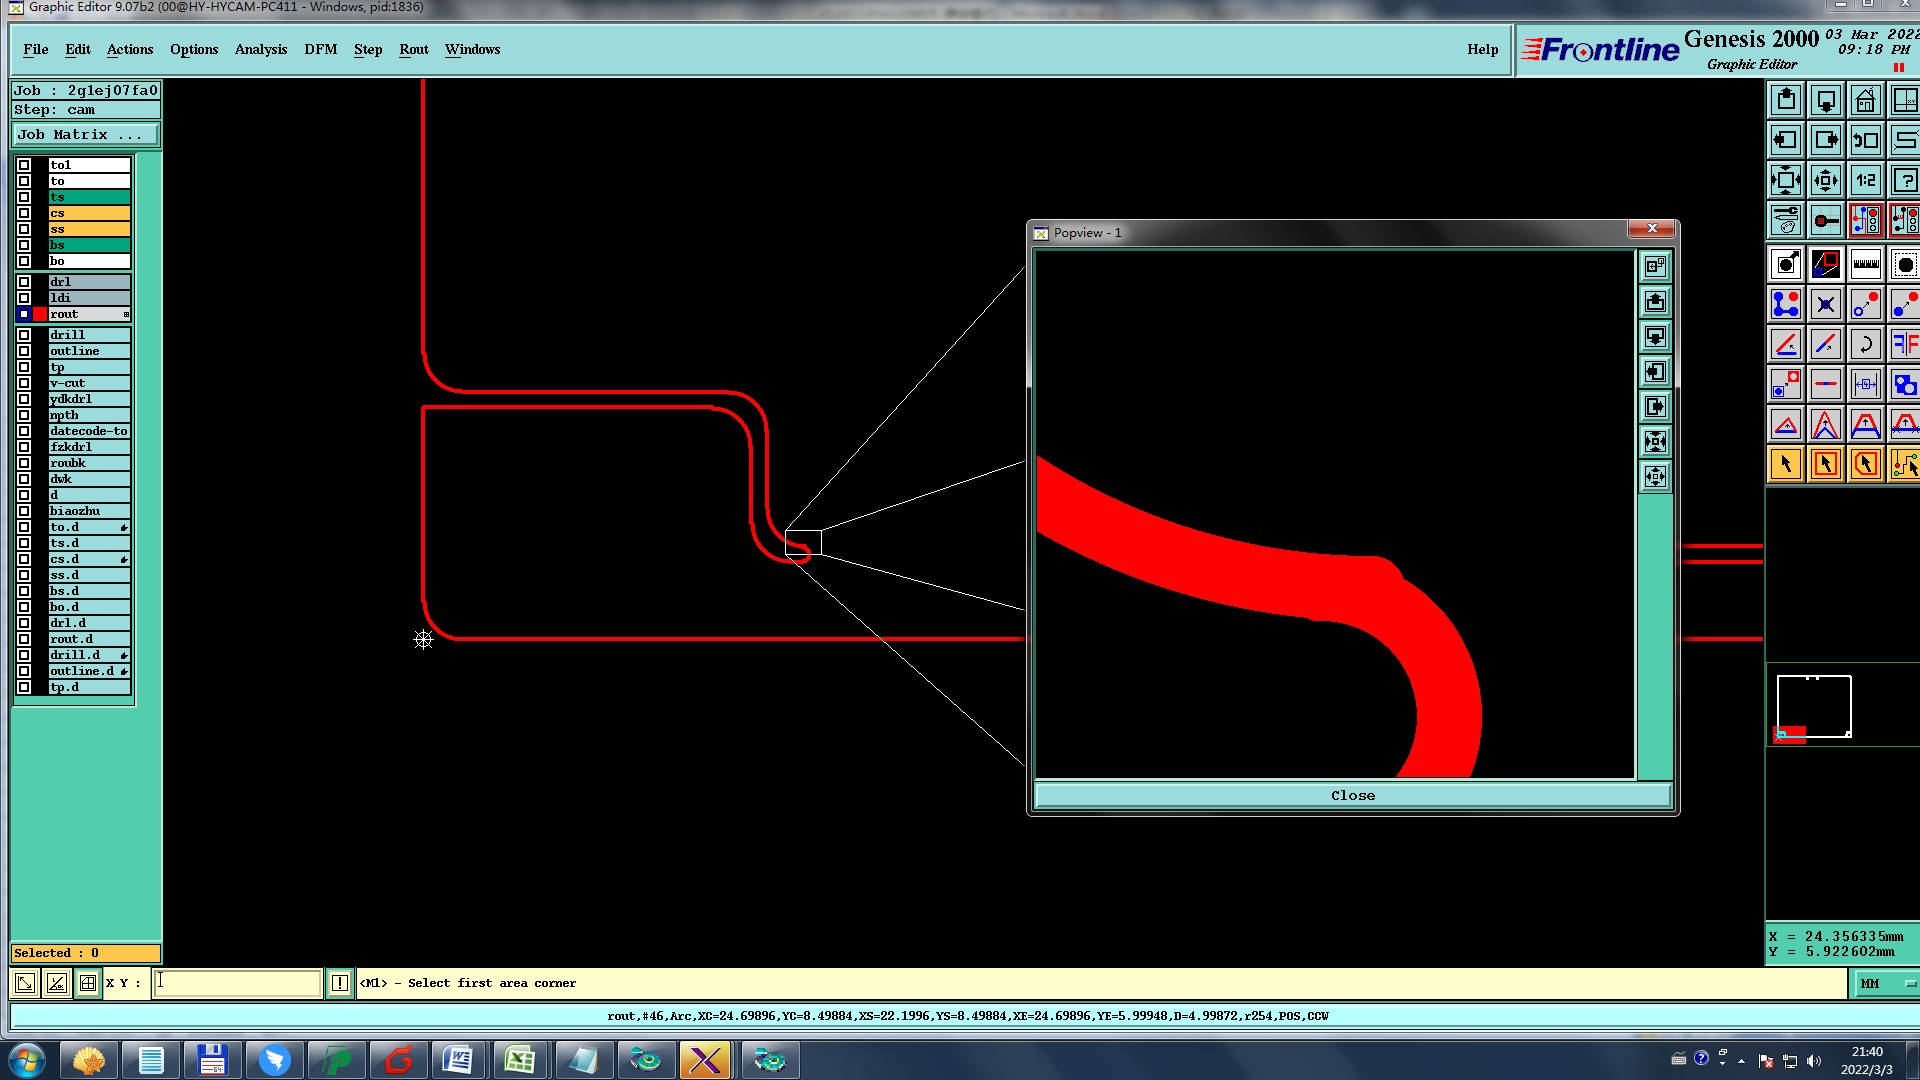Screen dimensions: 1920x1080
Task: Open the Rout menu
Action: pos(413,49)
